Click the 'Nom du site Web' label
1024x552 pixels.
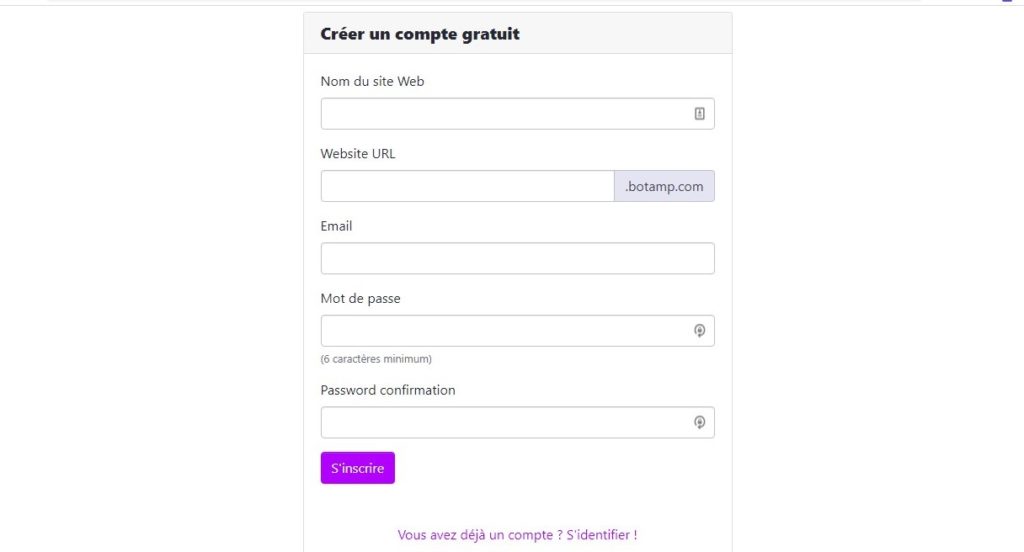[372, 82]
